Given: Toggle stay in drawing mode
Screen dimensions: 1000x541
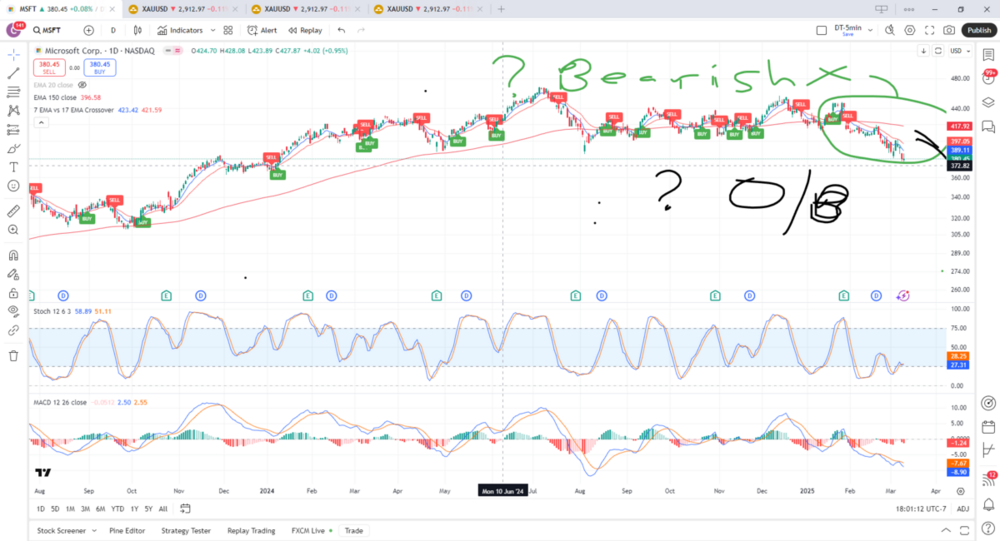Looking at the screenshot, I should point(13,274).
